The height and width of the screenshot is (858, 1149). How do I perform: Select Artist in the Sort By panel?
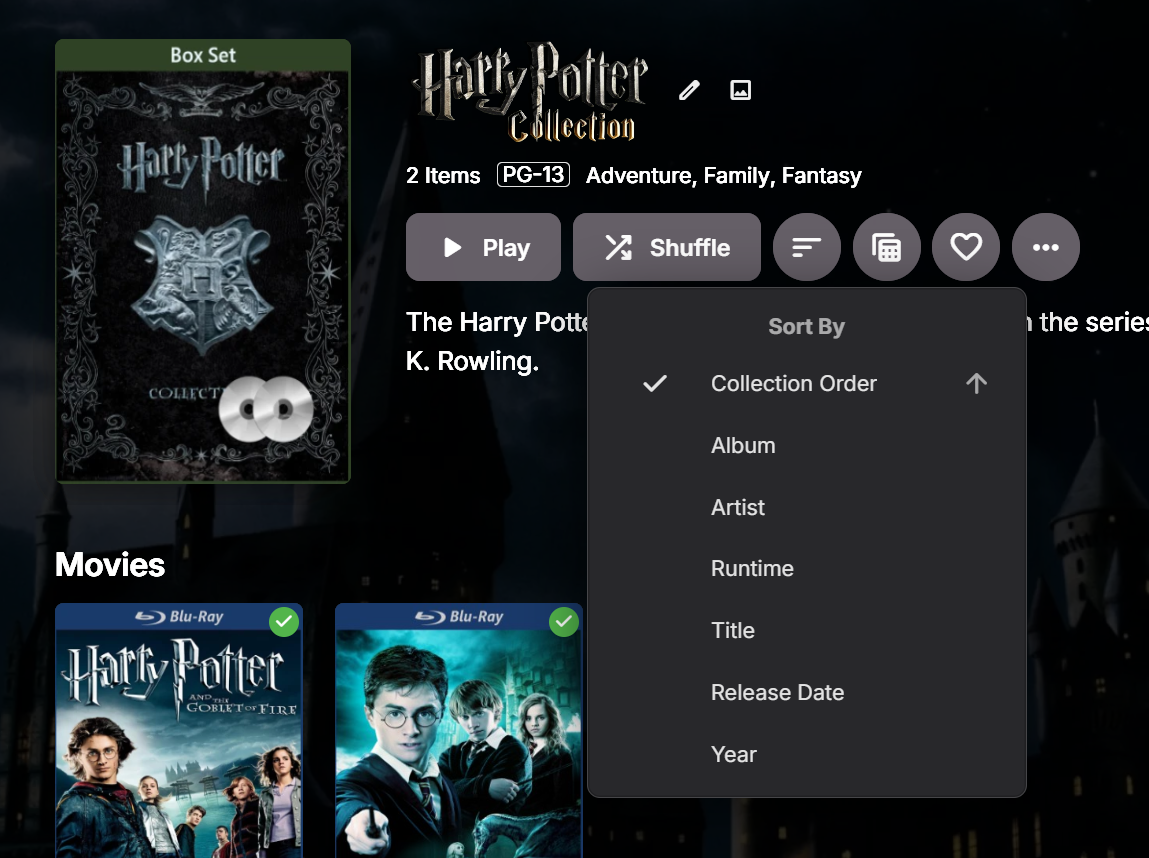click(738, 507)
